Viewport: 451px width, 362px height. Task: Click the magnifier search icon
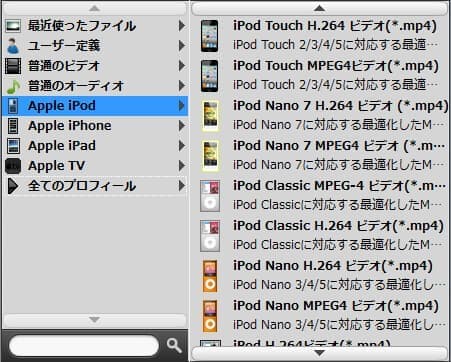[174, 346]
